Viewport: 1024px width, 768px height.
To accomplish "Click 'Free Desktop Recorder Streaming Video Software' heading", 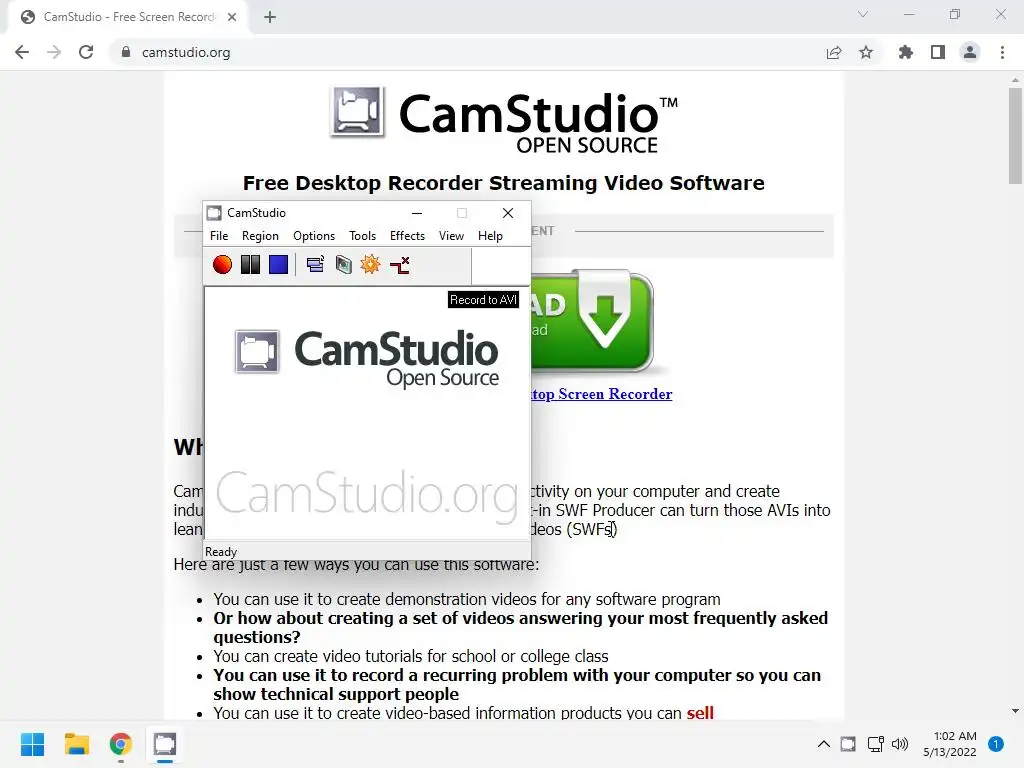I will 504,183.
